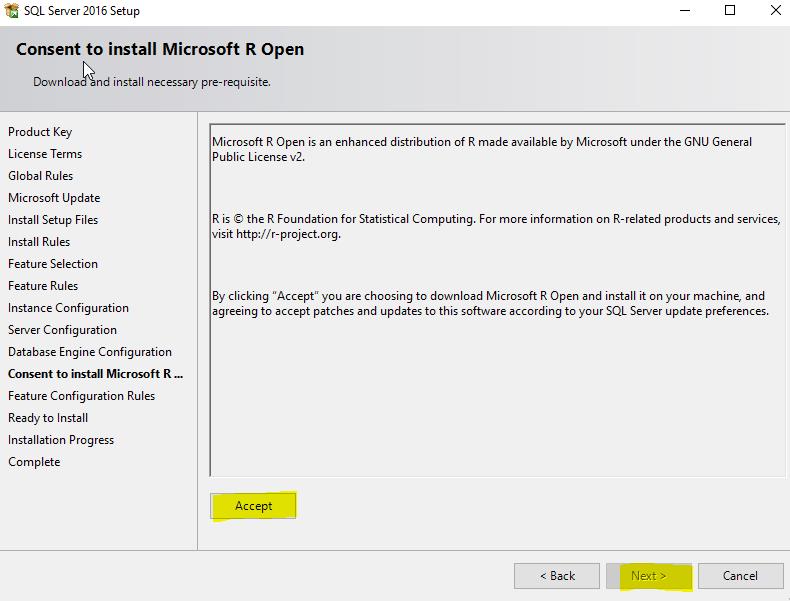Screen dimensions: 790x601
Task: Open the Feature Rules step
Action: coord(43,286)
